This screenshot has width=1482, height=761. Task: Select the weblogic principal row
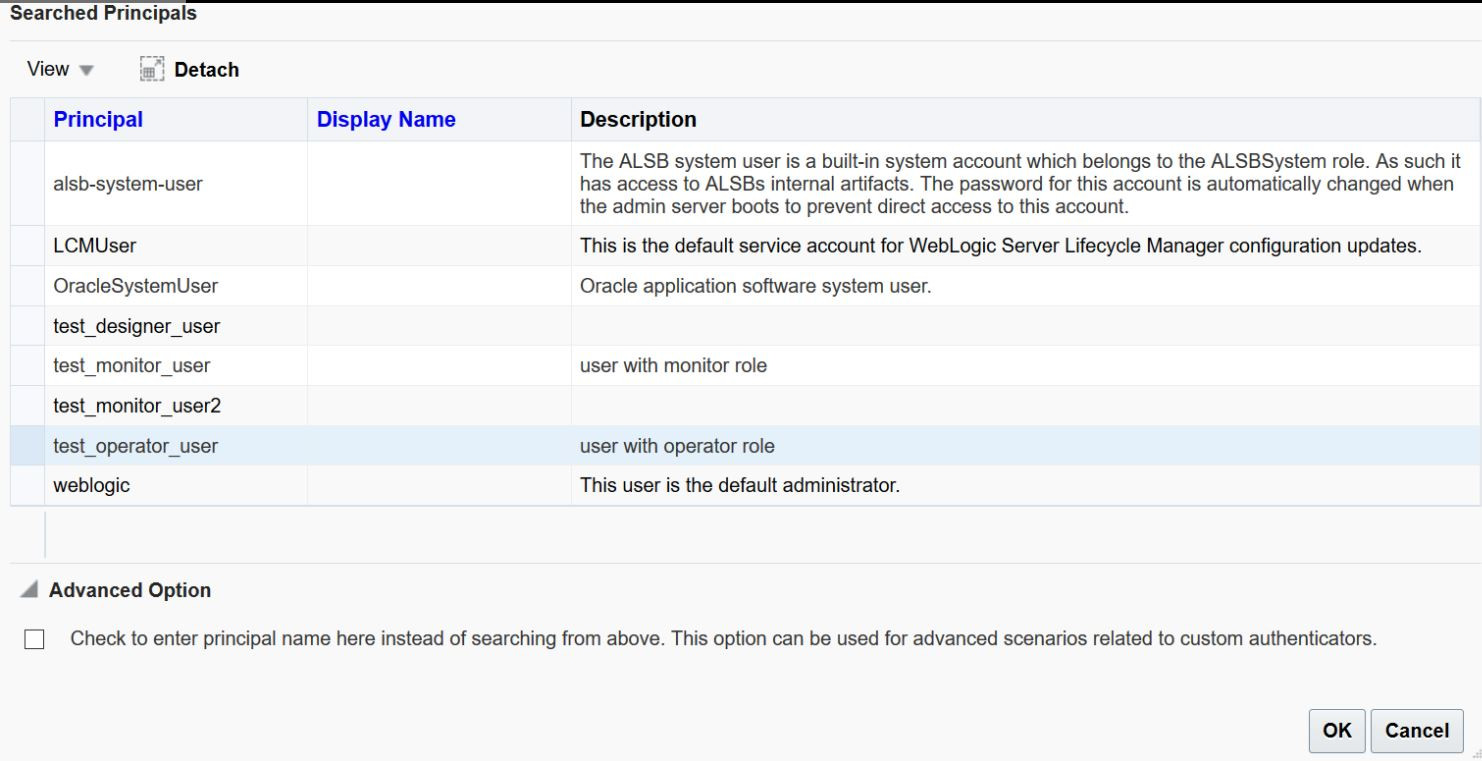tap(91, 486)
